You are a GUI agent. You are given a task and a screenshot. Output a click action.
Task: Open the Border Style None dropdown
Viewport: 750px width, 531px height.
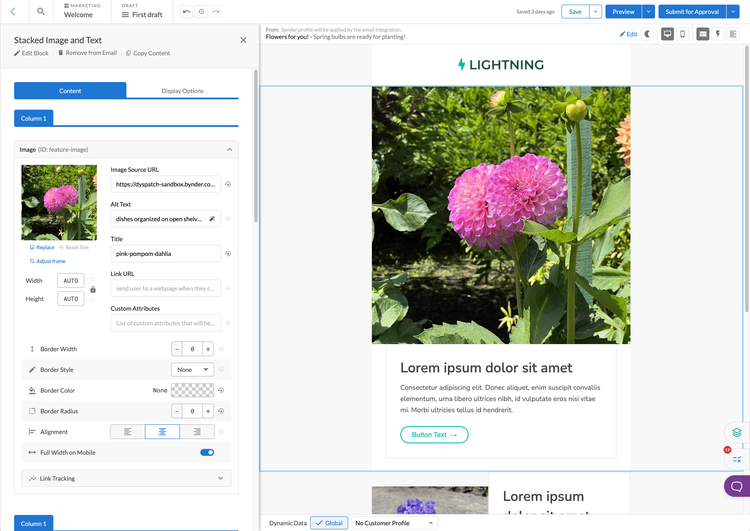[192, 370]
